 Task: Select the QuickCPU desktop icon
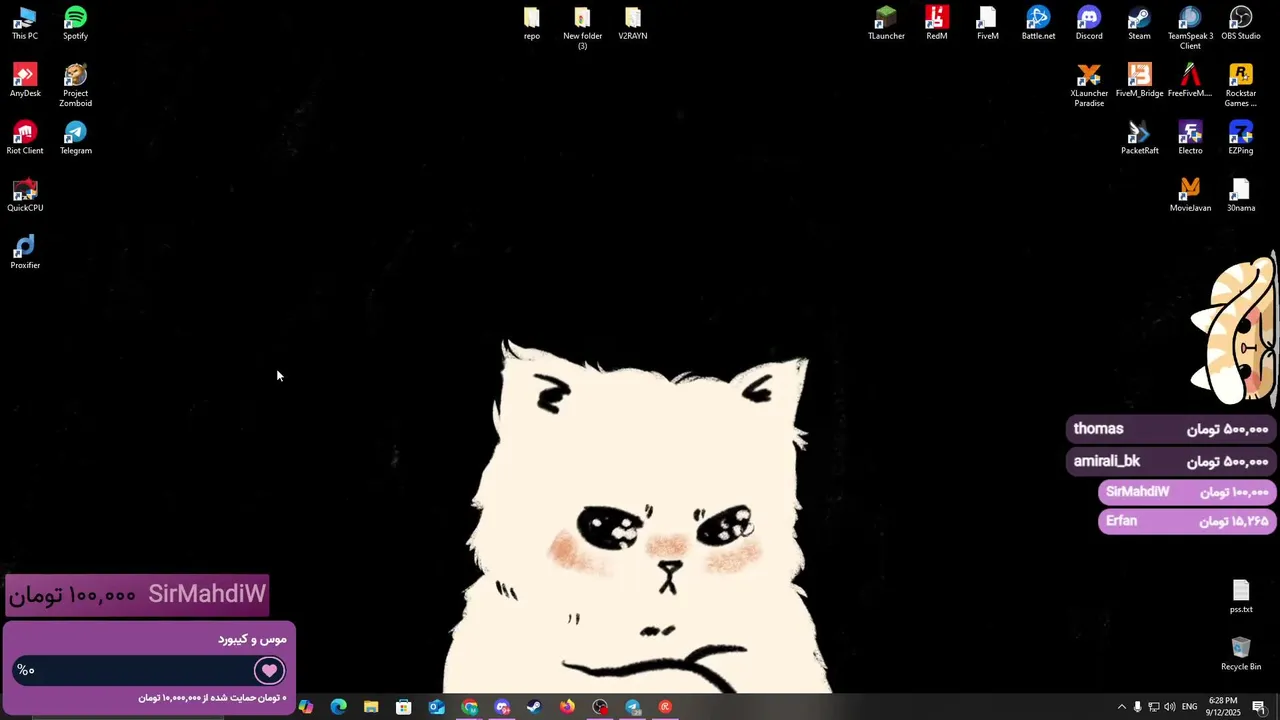(25, 195)
